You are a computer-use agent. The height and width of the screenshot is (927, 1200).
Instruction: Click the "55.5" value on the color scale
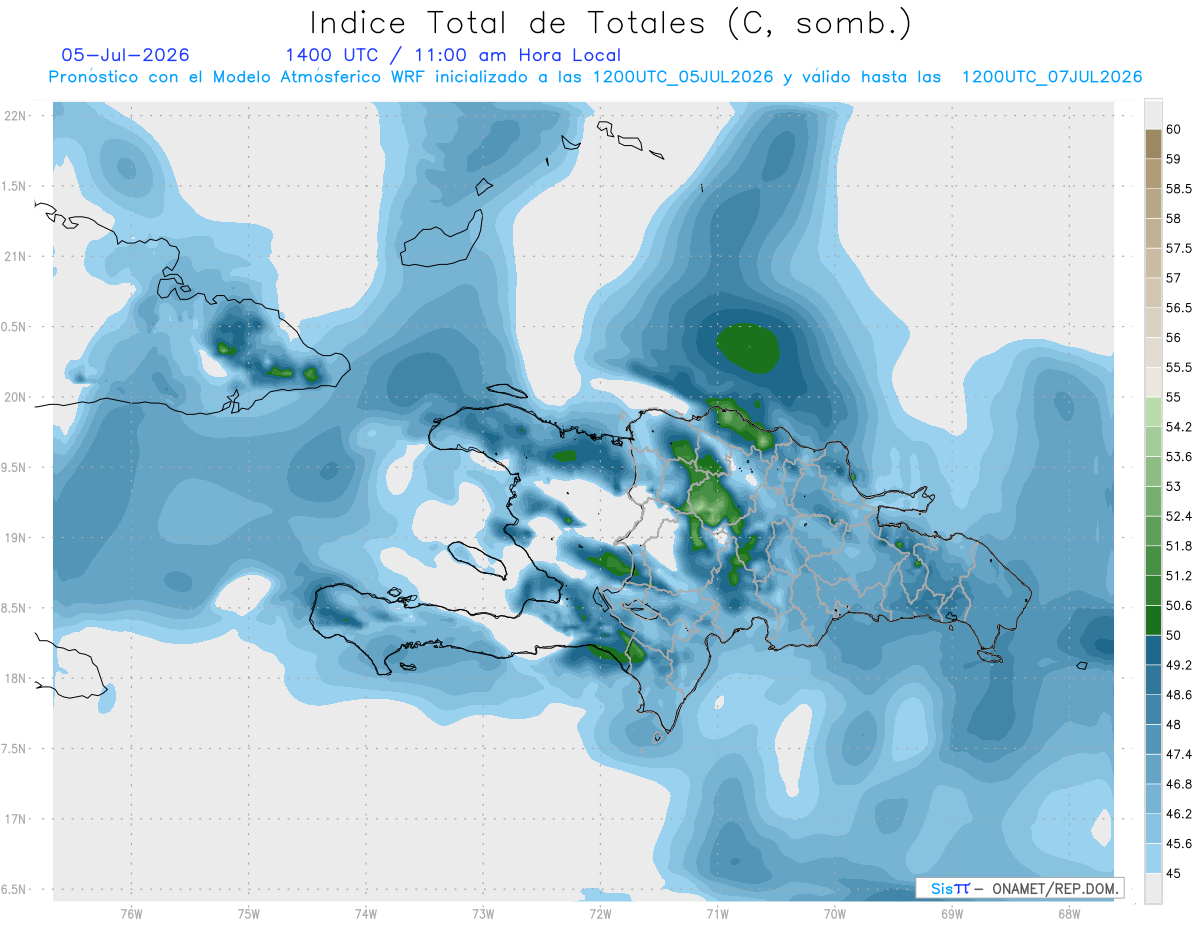click(1179, 367)
